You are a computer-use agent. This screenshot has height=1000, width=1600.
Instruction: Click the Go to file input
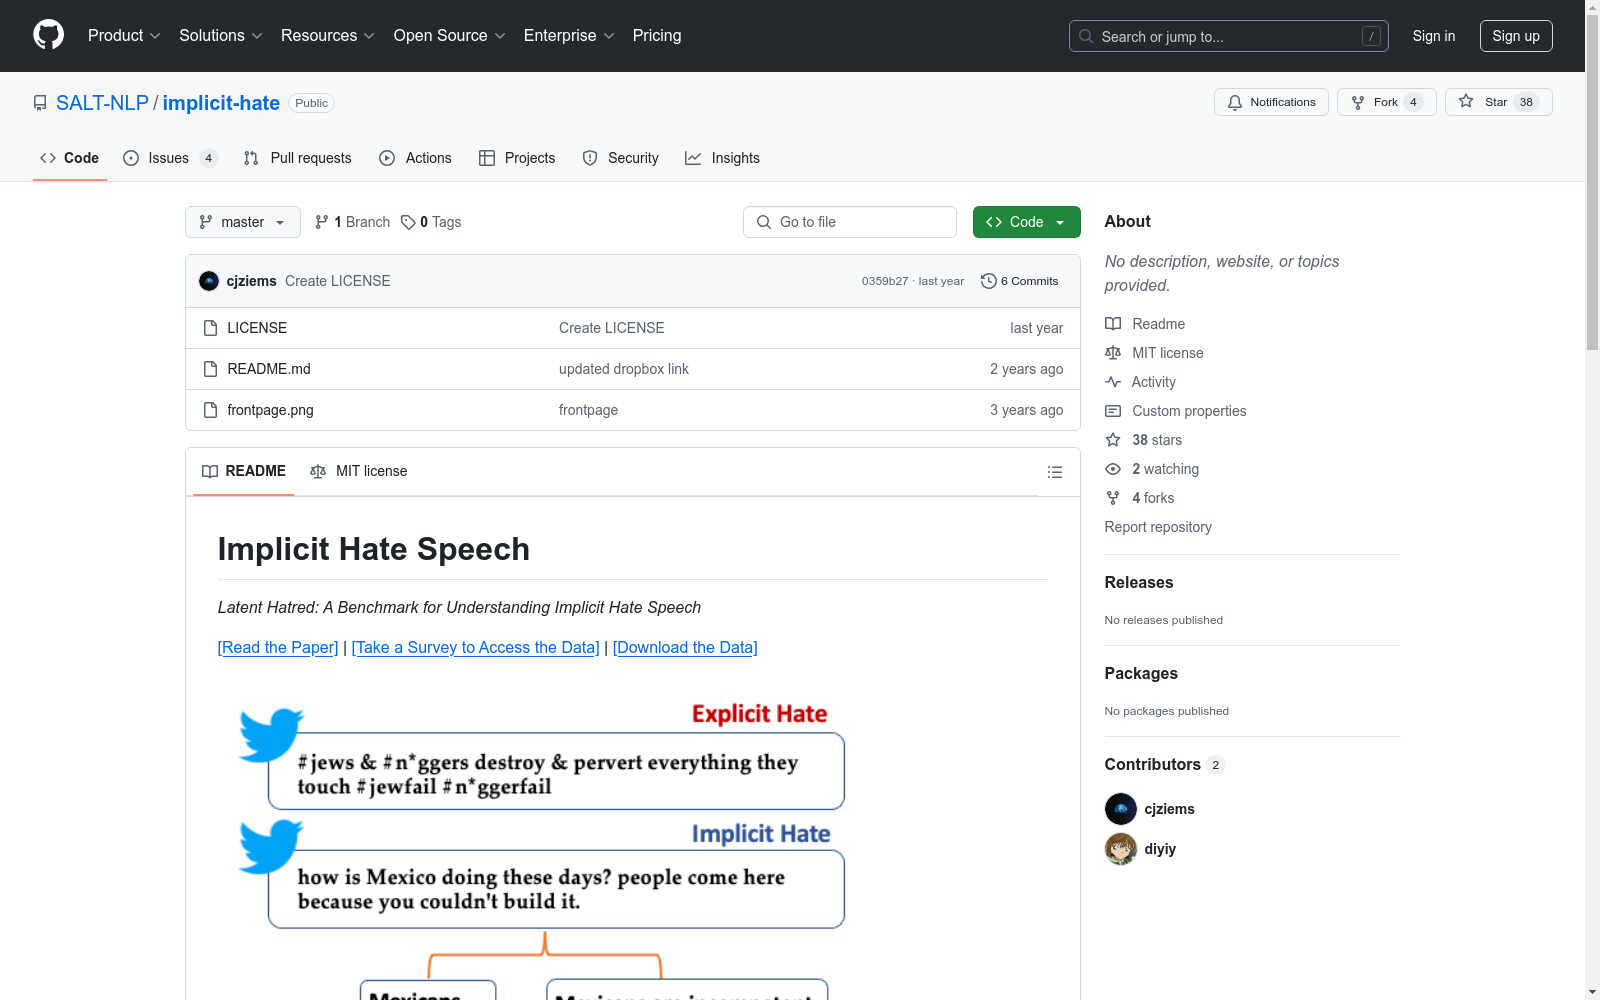(x=850, y=222)
